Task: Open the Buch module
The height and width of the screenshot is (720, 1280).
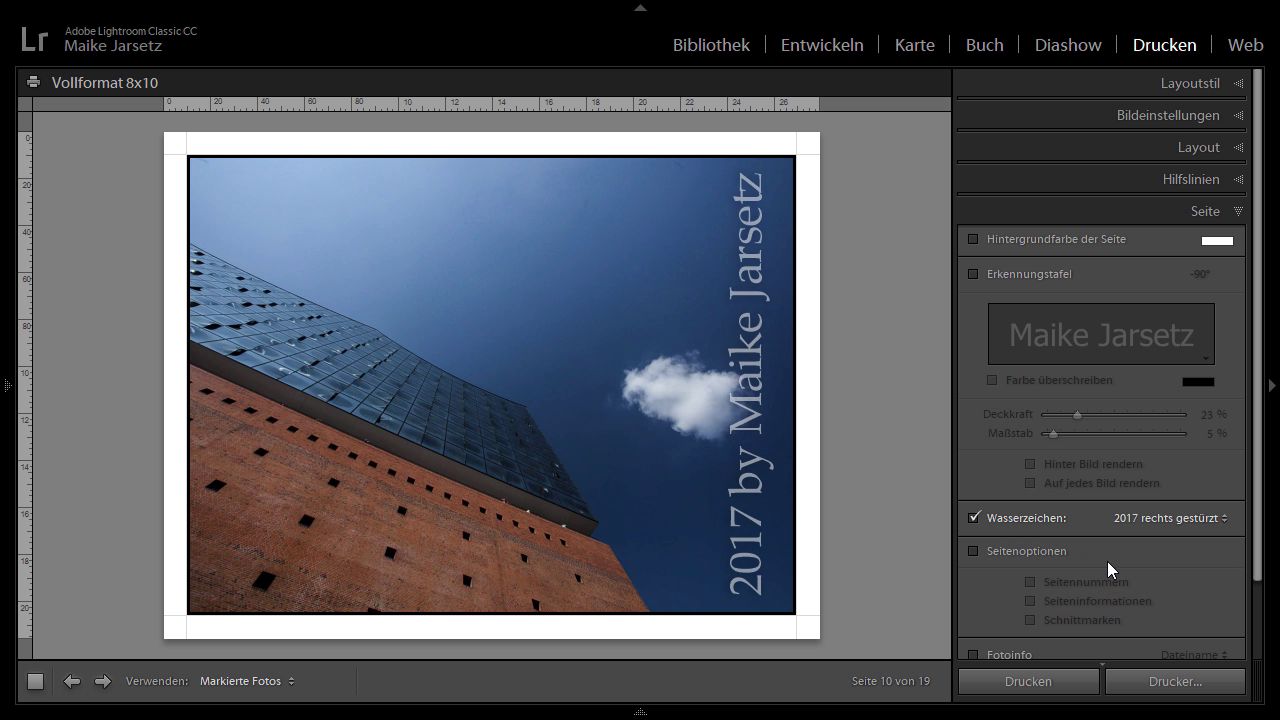Action: [984, 45]
